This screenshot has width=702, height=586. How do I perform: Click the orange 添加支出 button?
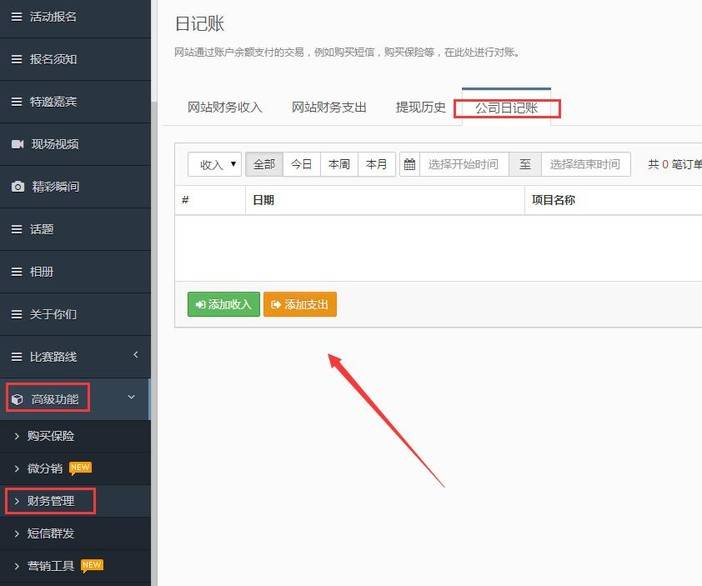pos(300,305)
